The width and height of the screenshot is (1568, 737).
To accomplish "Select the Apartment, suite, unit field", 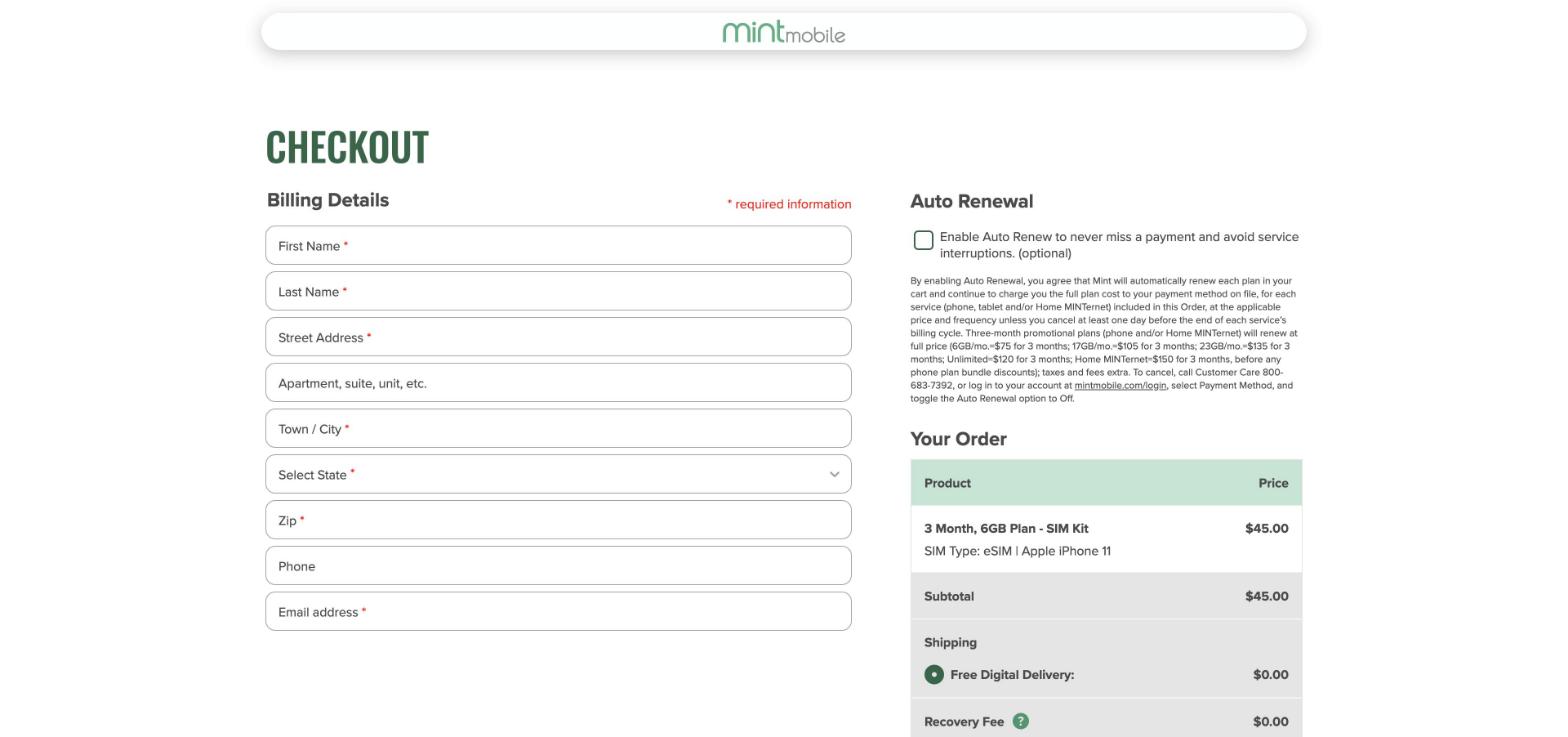I will (x=558, y=383).
